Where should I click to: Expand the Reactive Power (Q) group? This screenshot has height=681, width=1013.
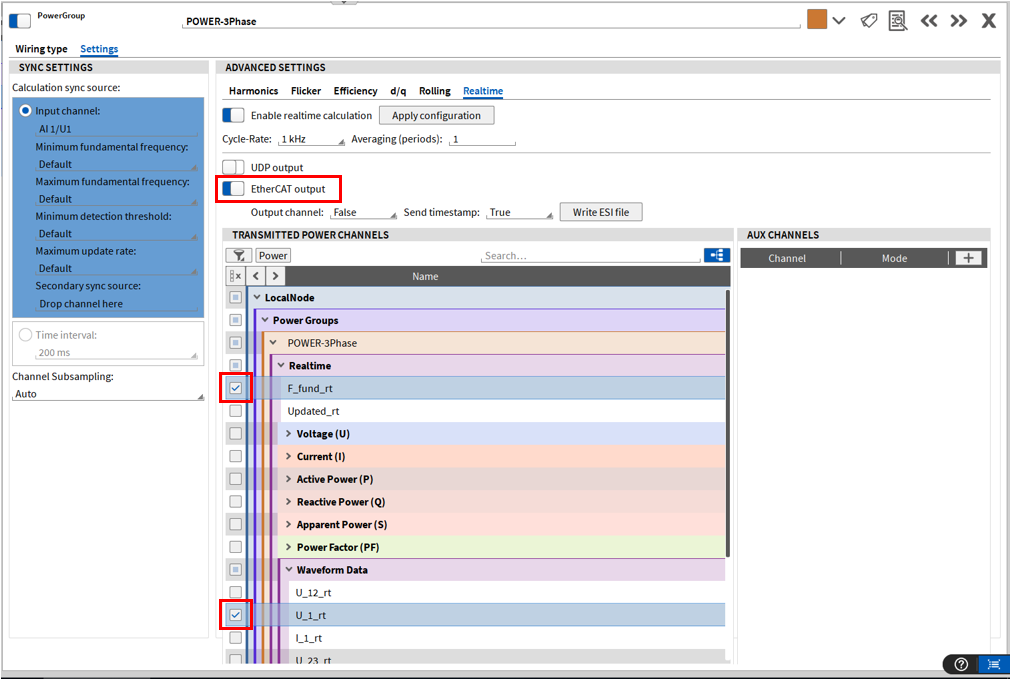click(x=289, y=501)
